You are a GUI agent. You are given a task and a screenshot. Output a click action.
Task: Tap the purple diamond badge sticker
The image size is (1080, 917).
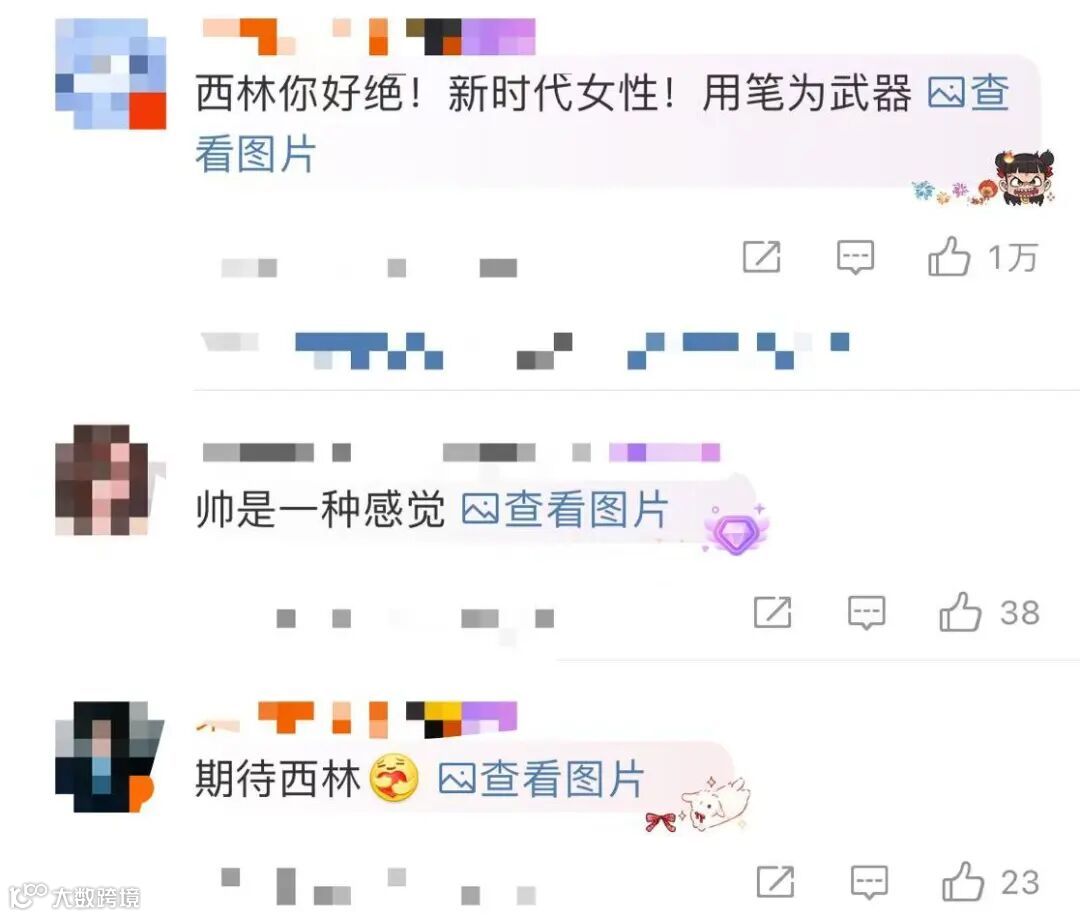tap(736, 529)
